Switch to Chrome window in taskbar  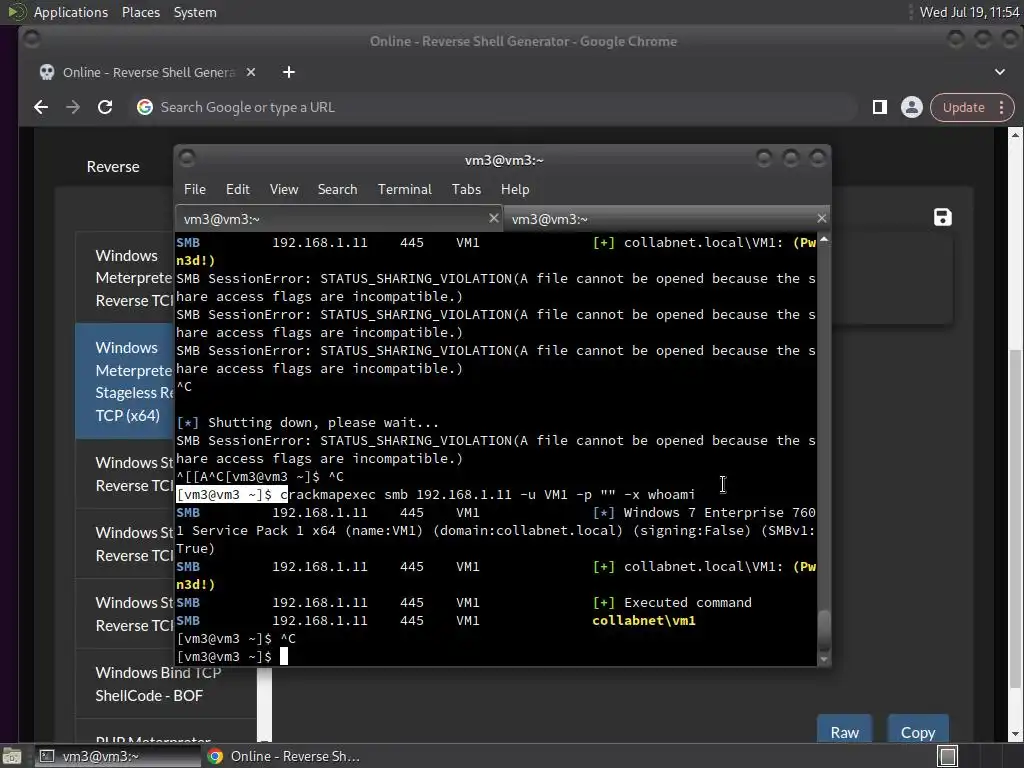[284, 756]
